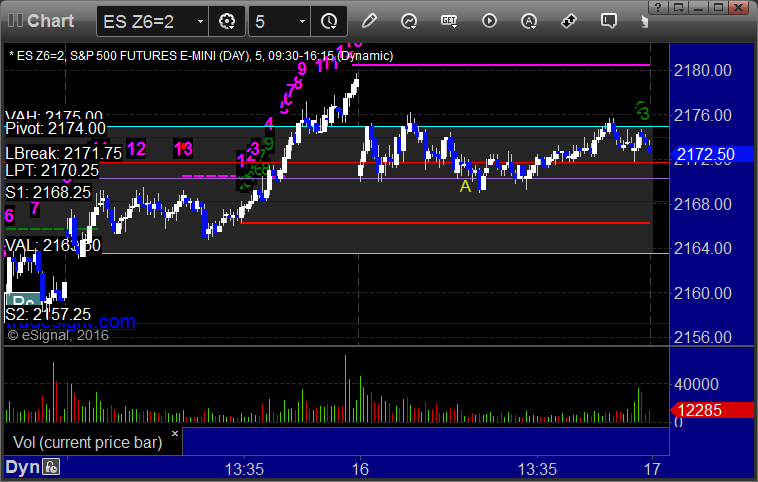Click the LPT: 2170.25 label
The width and height of the screenshot is (758, 482).
pos(52,171)
